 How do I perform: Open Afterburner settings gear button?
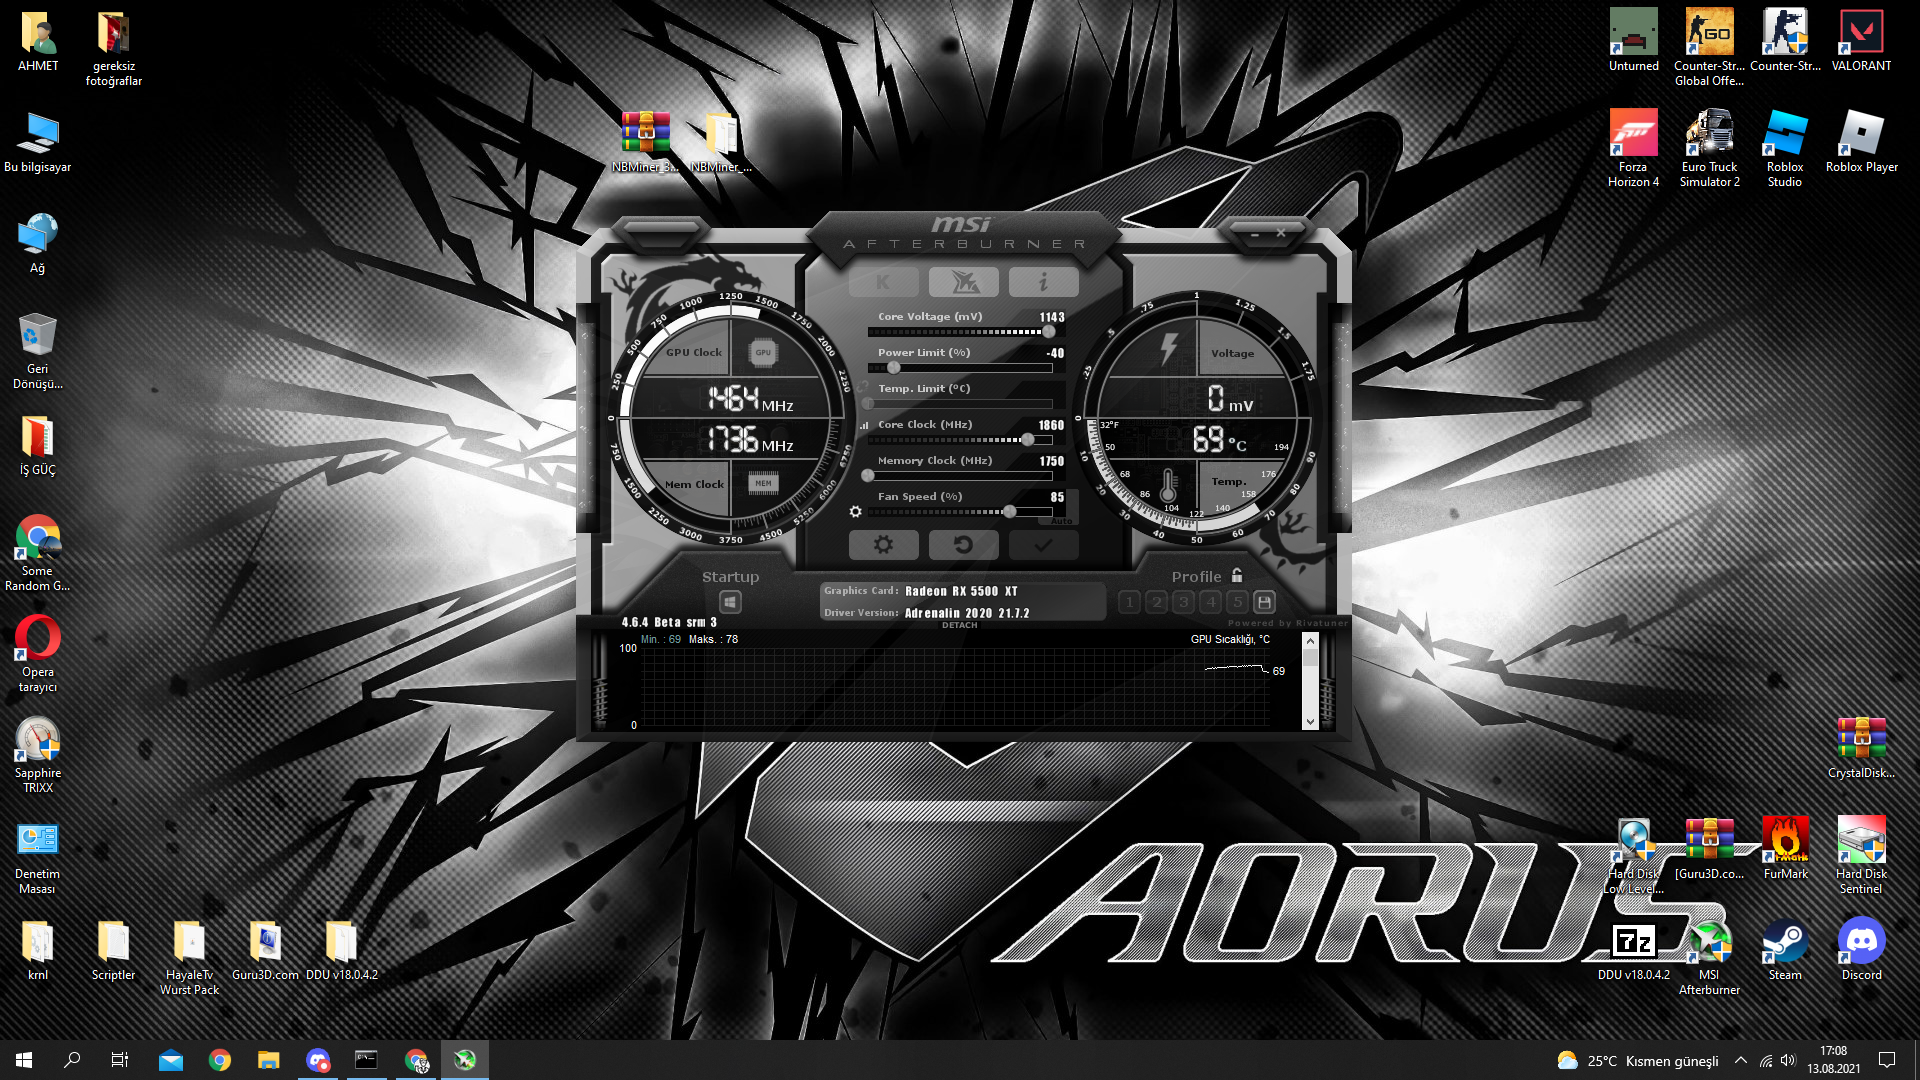pyautogui.click(x=883, y=545)
